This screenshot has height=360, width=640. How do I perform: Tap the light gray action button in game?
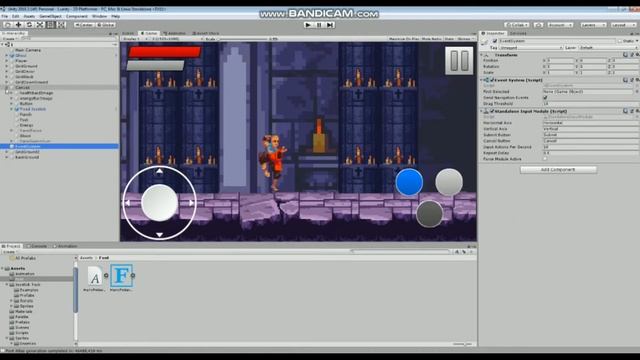tap(449, 182)
